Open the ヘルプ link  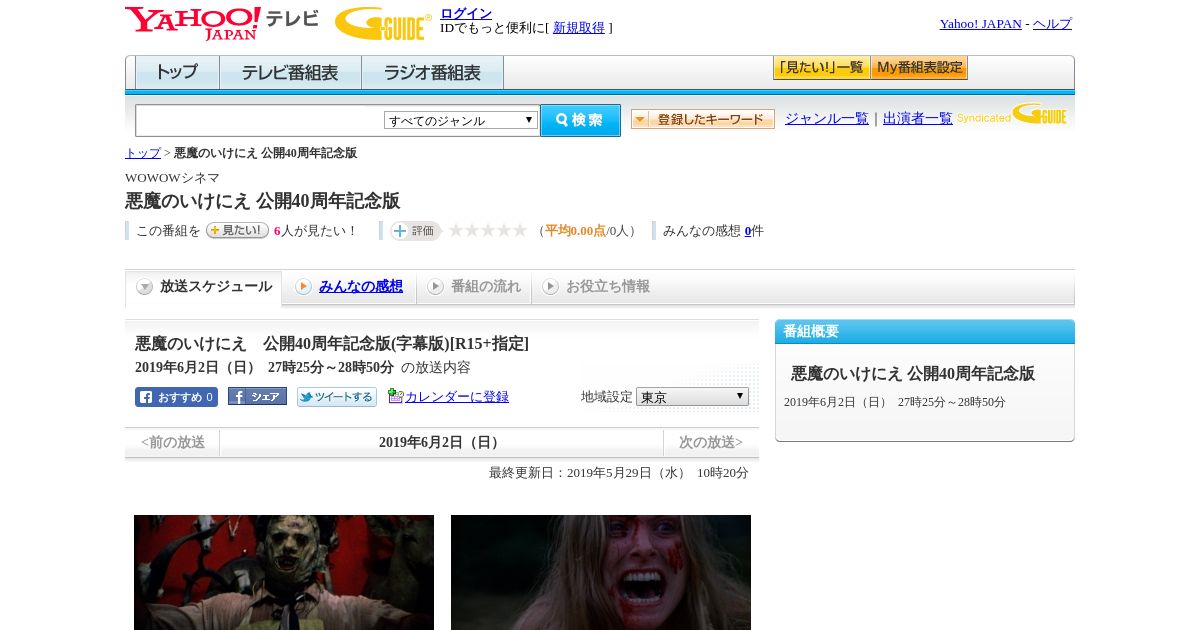(x=1052, y=24)
